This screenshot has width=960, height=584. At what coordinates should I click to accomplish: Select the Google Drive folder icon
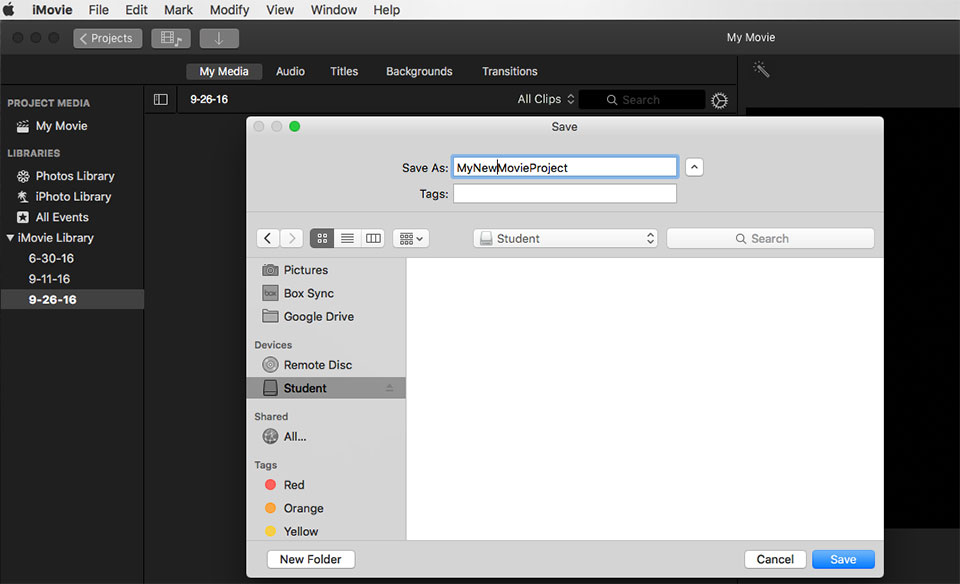(x=270, y=316)
